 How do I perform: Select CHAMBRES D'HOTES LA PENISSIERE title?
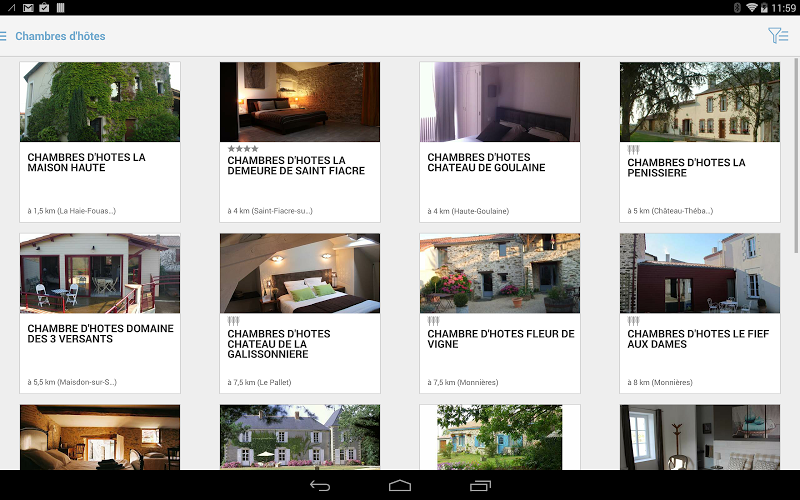click(x=686, y=167)
